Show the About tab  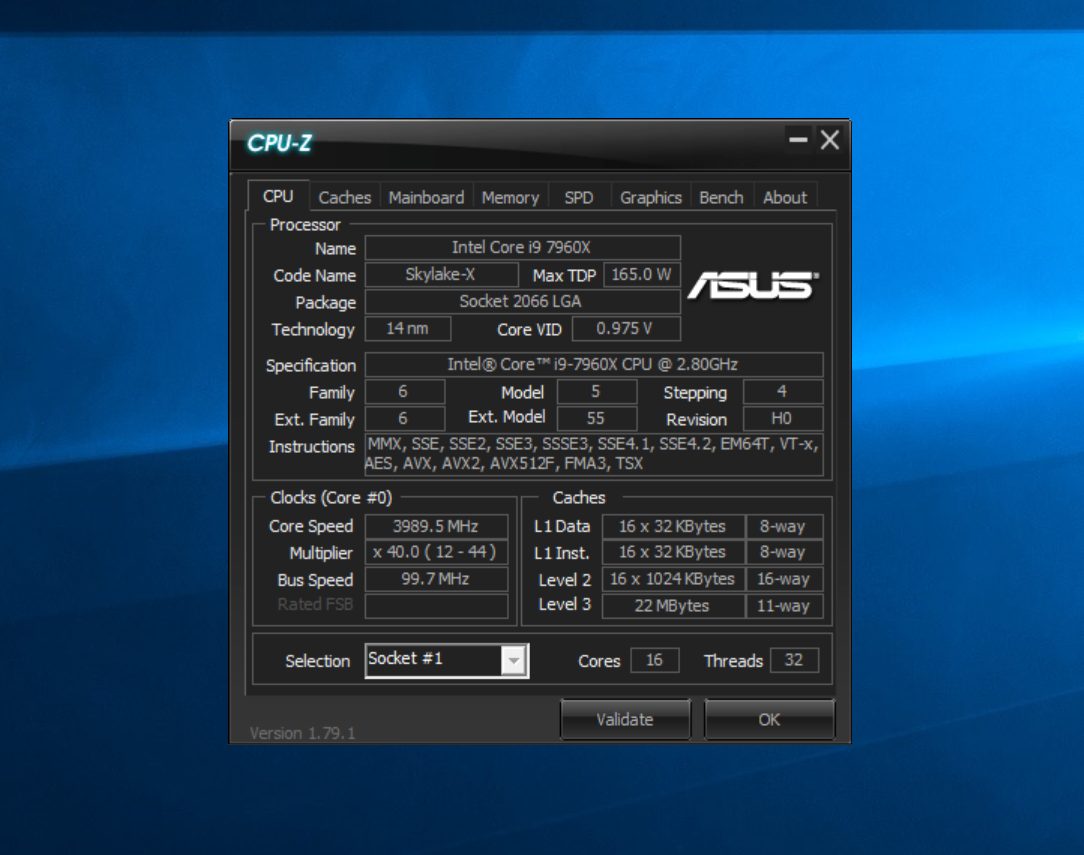tap(785, 198)
